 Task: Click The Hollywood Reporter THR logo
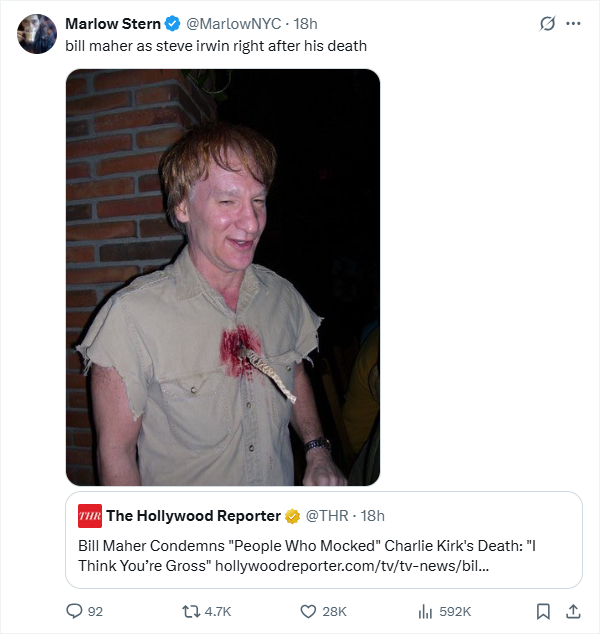click(90, 516)
